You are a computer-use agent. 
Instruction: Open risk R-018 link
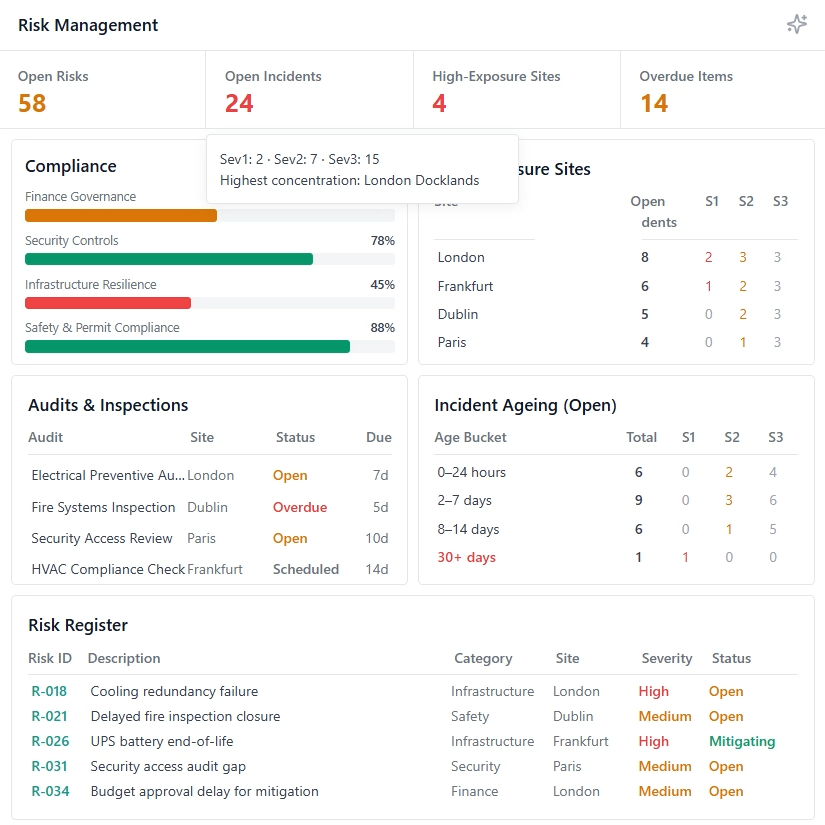click(x=50, y=691)
